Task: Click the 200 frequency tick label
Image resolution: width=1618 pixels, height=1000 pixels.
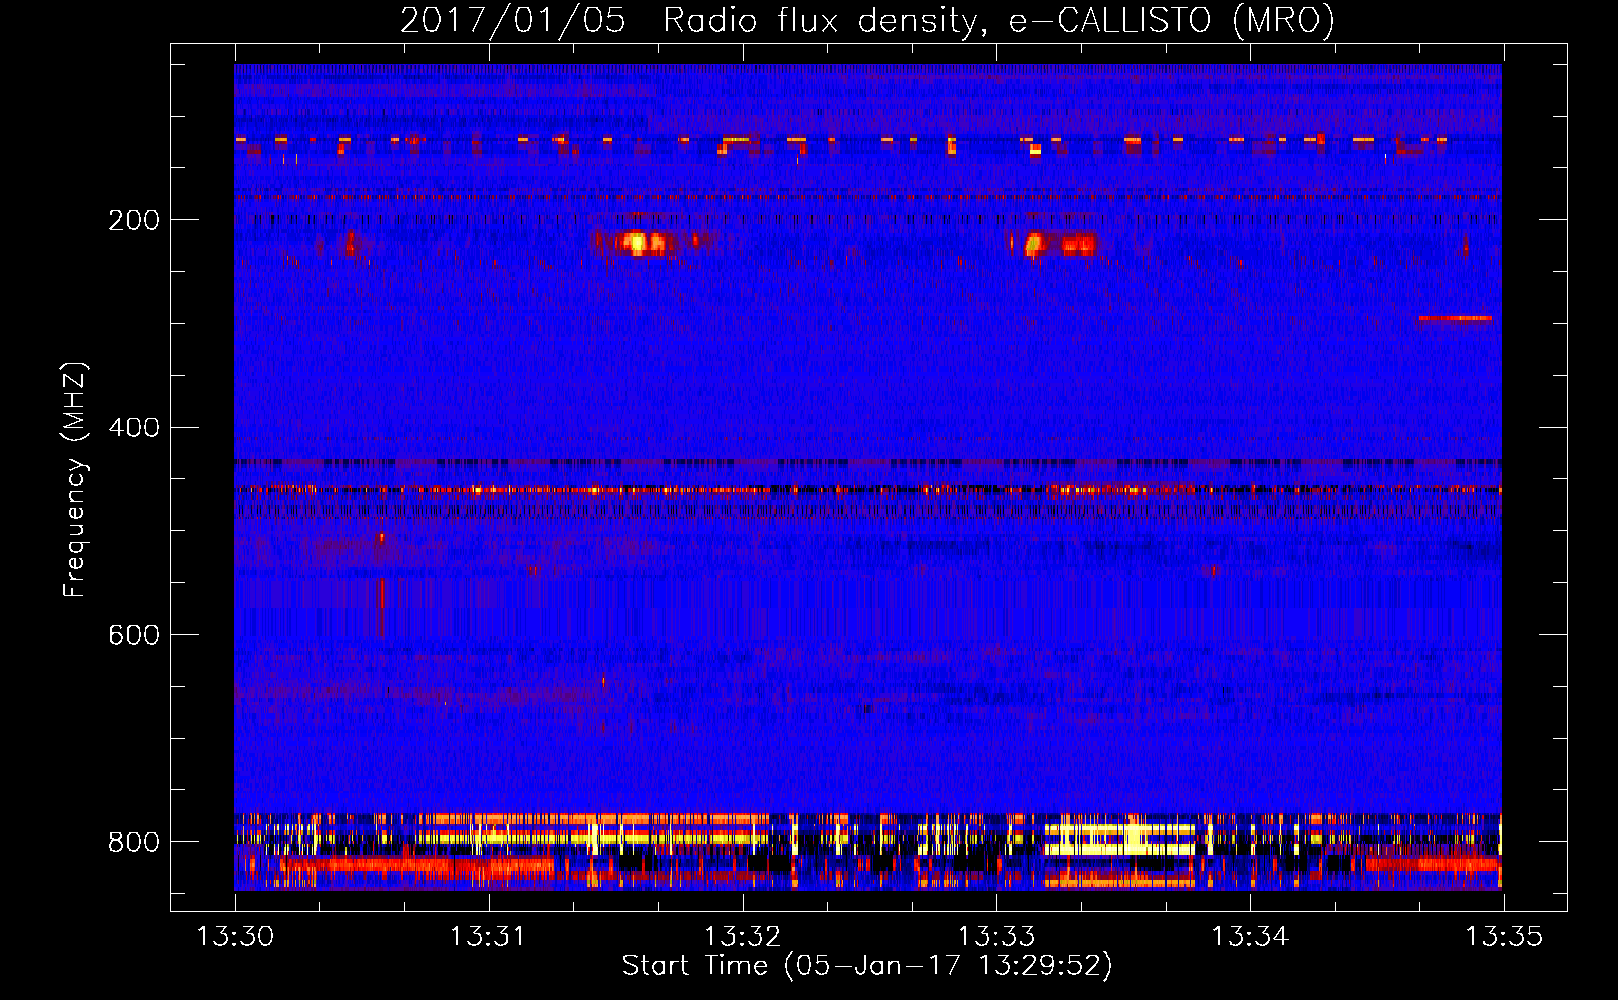Action: point(134,220)
